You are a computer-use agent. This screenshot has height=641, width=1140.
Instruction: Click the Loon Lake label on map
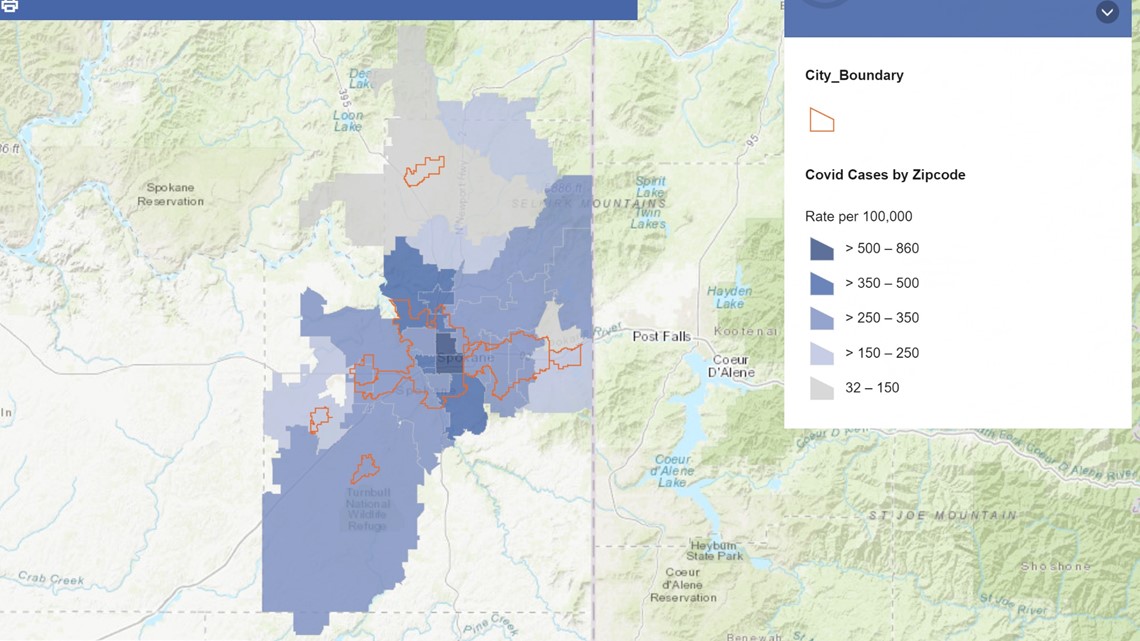348,121
